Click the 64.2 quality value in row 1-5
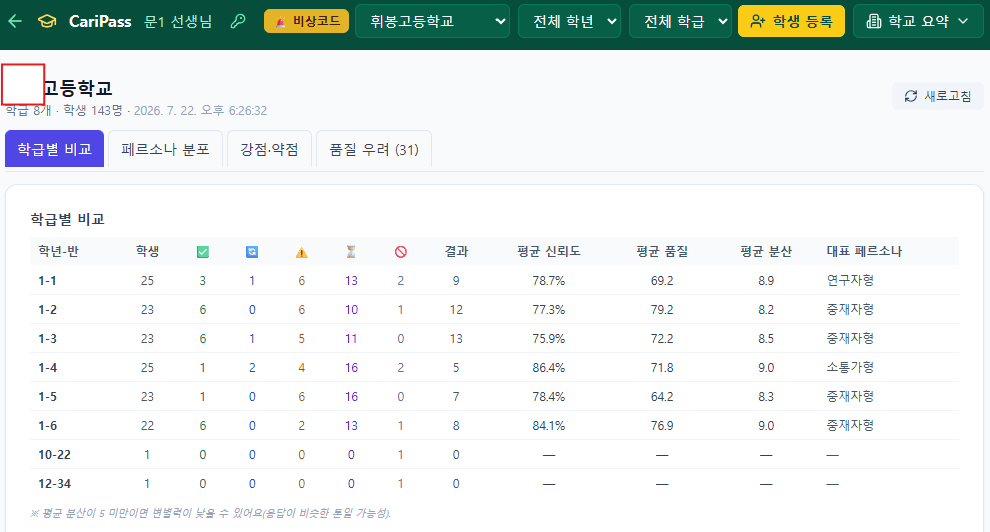Image resolution: width=990 pixels, height=532 pixels. click(x=662, y=397)
